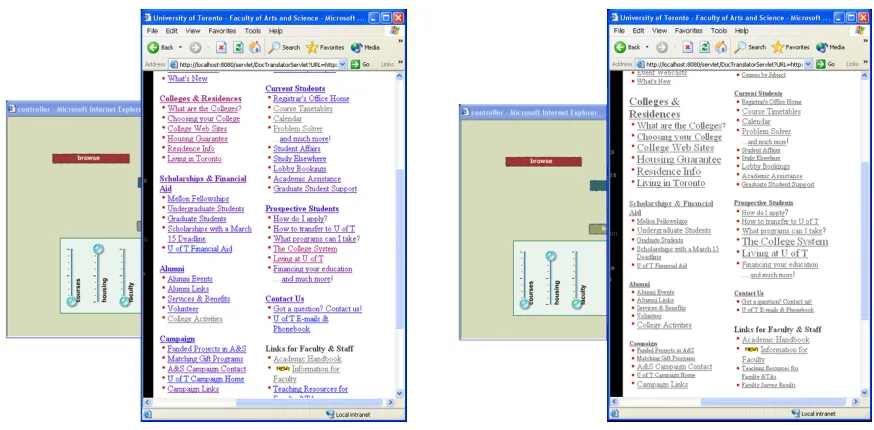Click horizontal scrollbar thumb in right browser window
Screen dimensions: 874x430
point(773,402)
